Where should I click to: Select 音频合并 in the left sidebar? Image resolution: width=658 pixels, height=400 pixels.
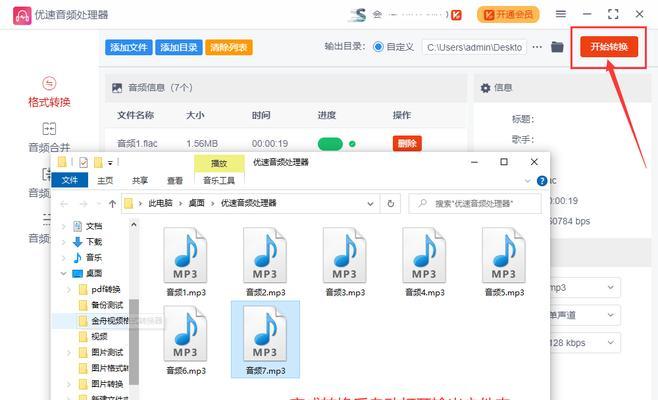pos(49,138)
